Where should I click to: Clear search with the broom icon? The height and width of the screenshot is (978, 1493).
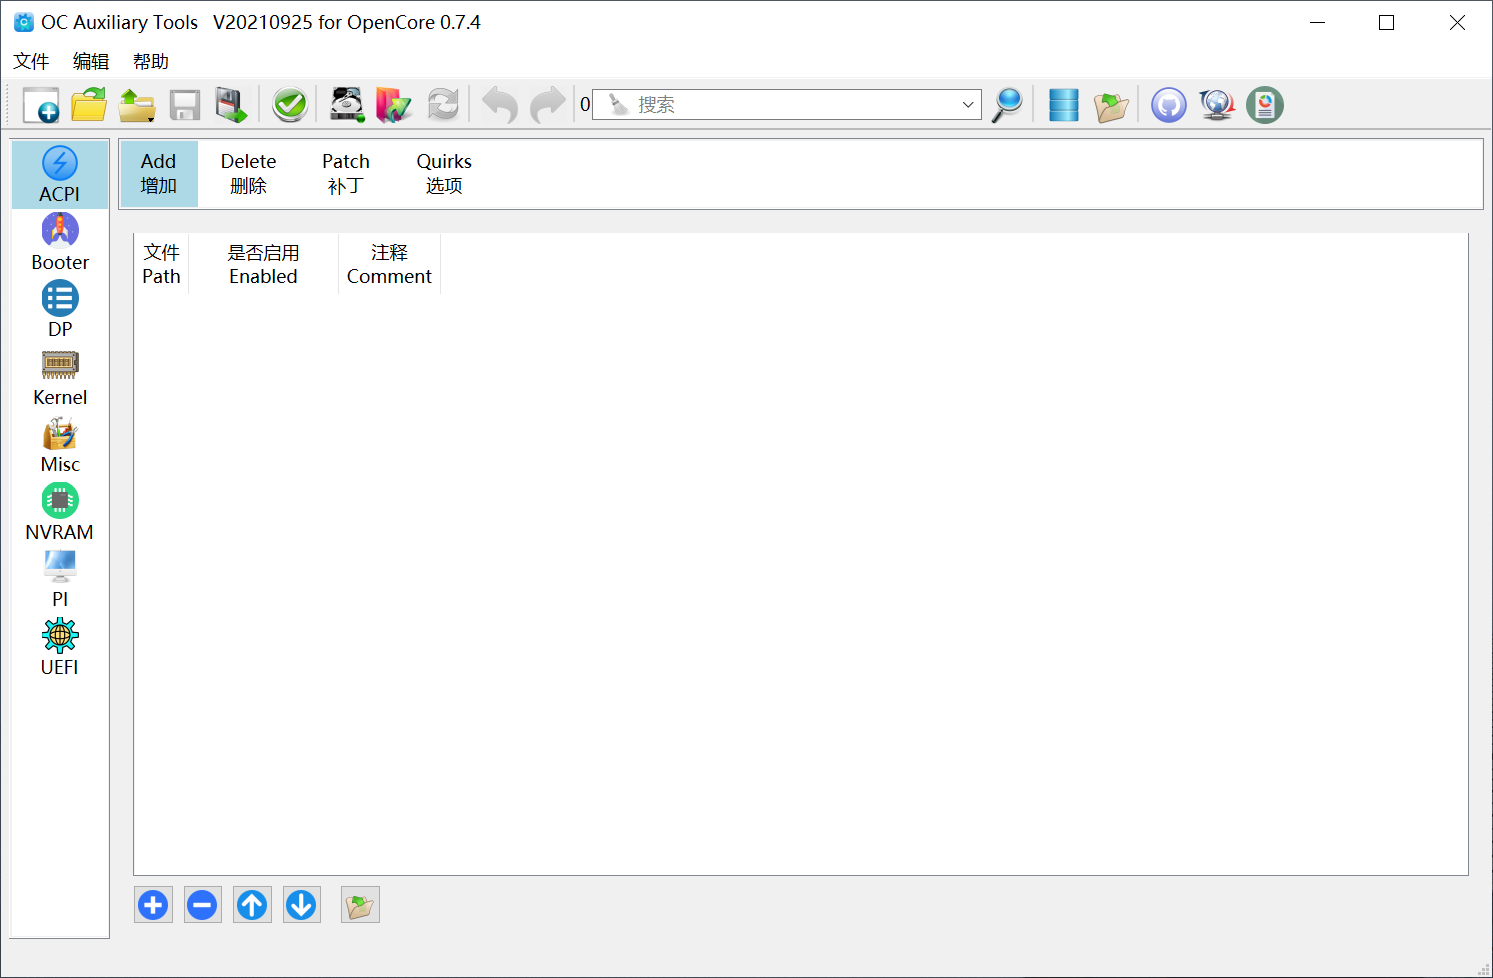click(x=618, y=104)
